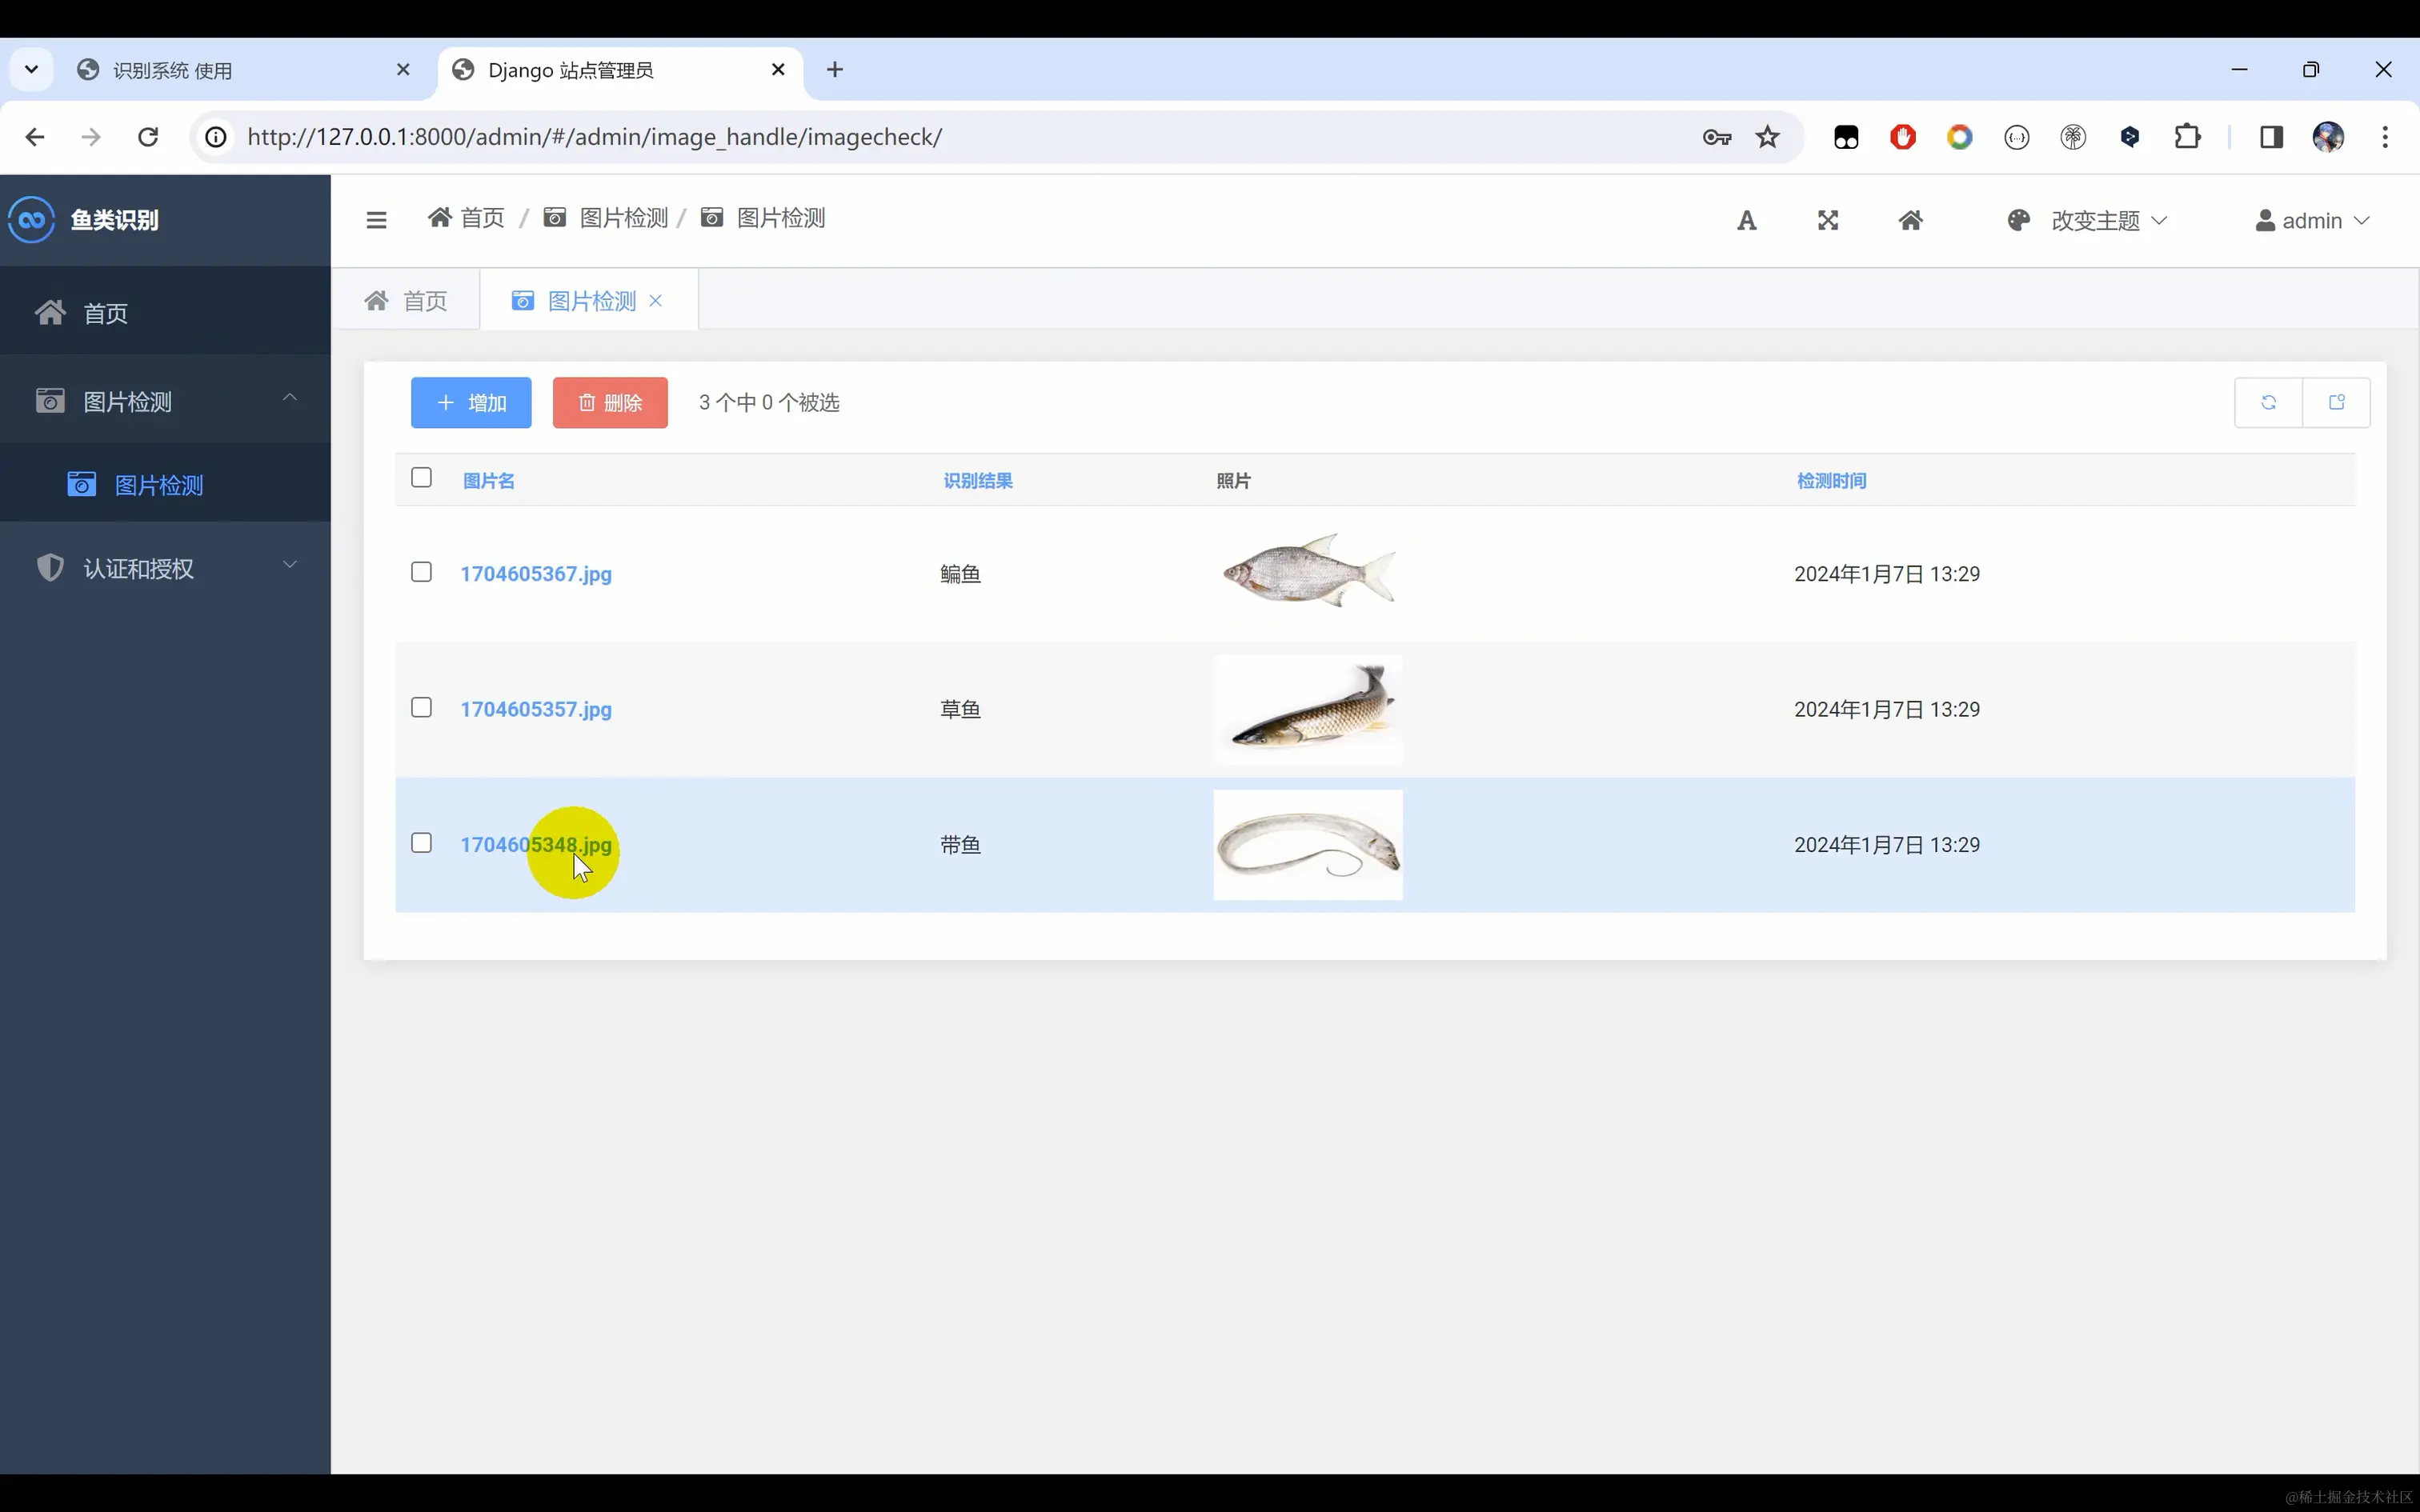Toggle fullscreen using the expand arrows icon
This screenshot has height=1512, width=2420.
(1828, 220)
